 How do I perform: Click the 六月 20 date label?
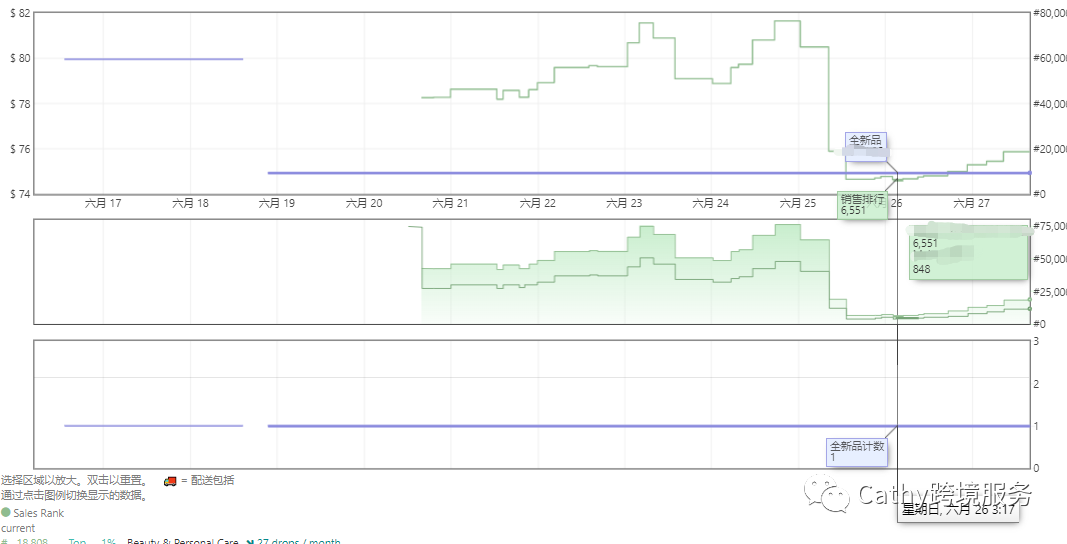(365, 203)
